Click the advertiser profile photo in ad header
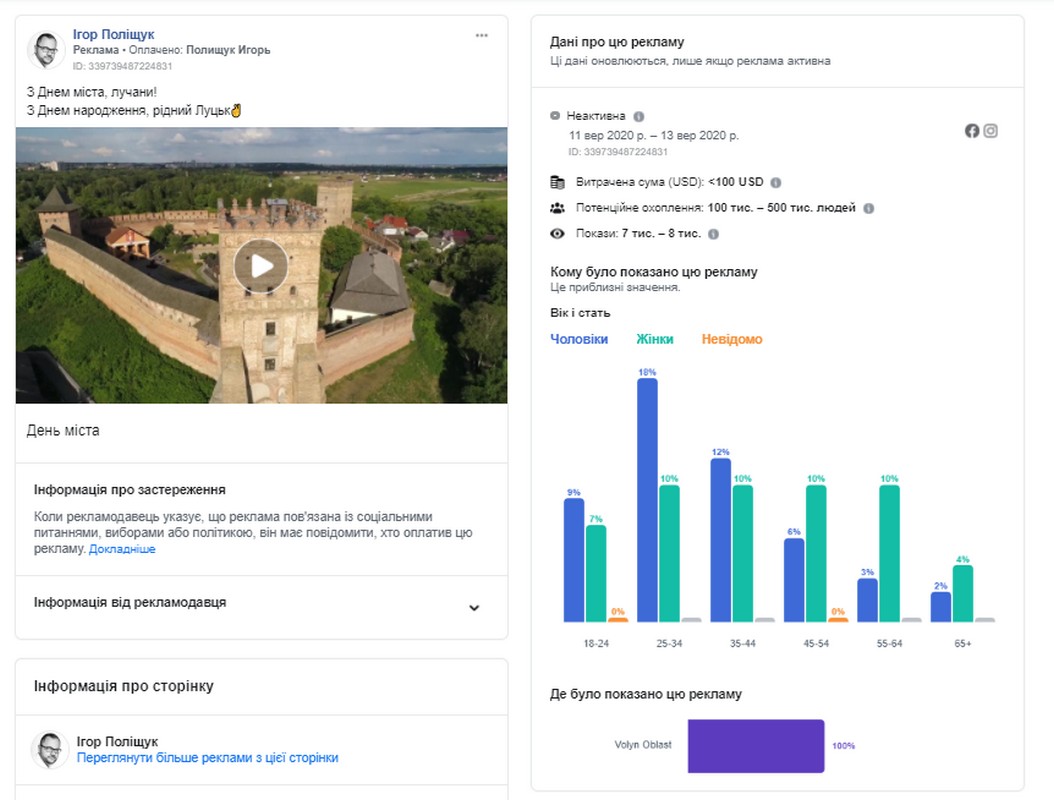 click(x=47, y=49)
